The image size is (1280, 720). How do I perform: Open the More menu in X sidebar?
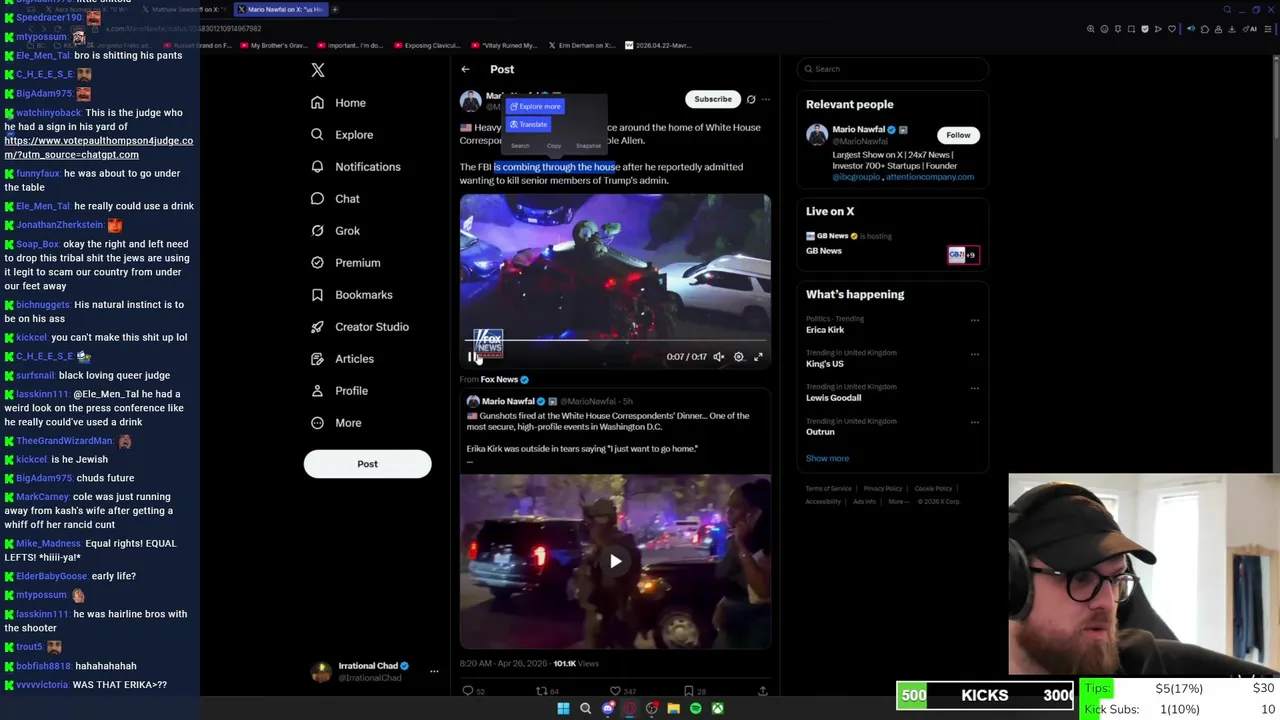tap(336, 423)
